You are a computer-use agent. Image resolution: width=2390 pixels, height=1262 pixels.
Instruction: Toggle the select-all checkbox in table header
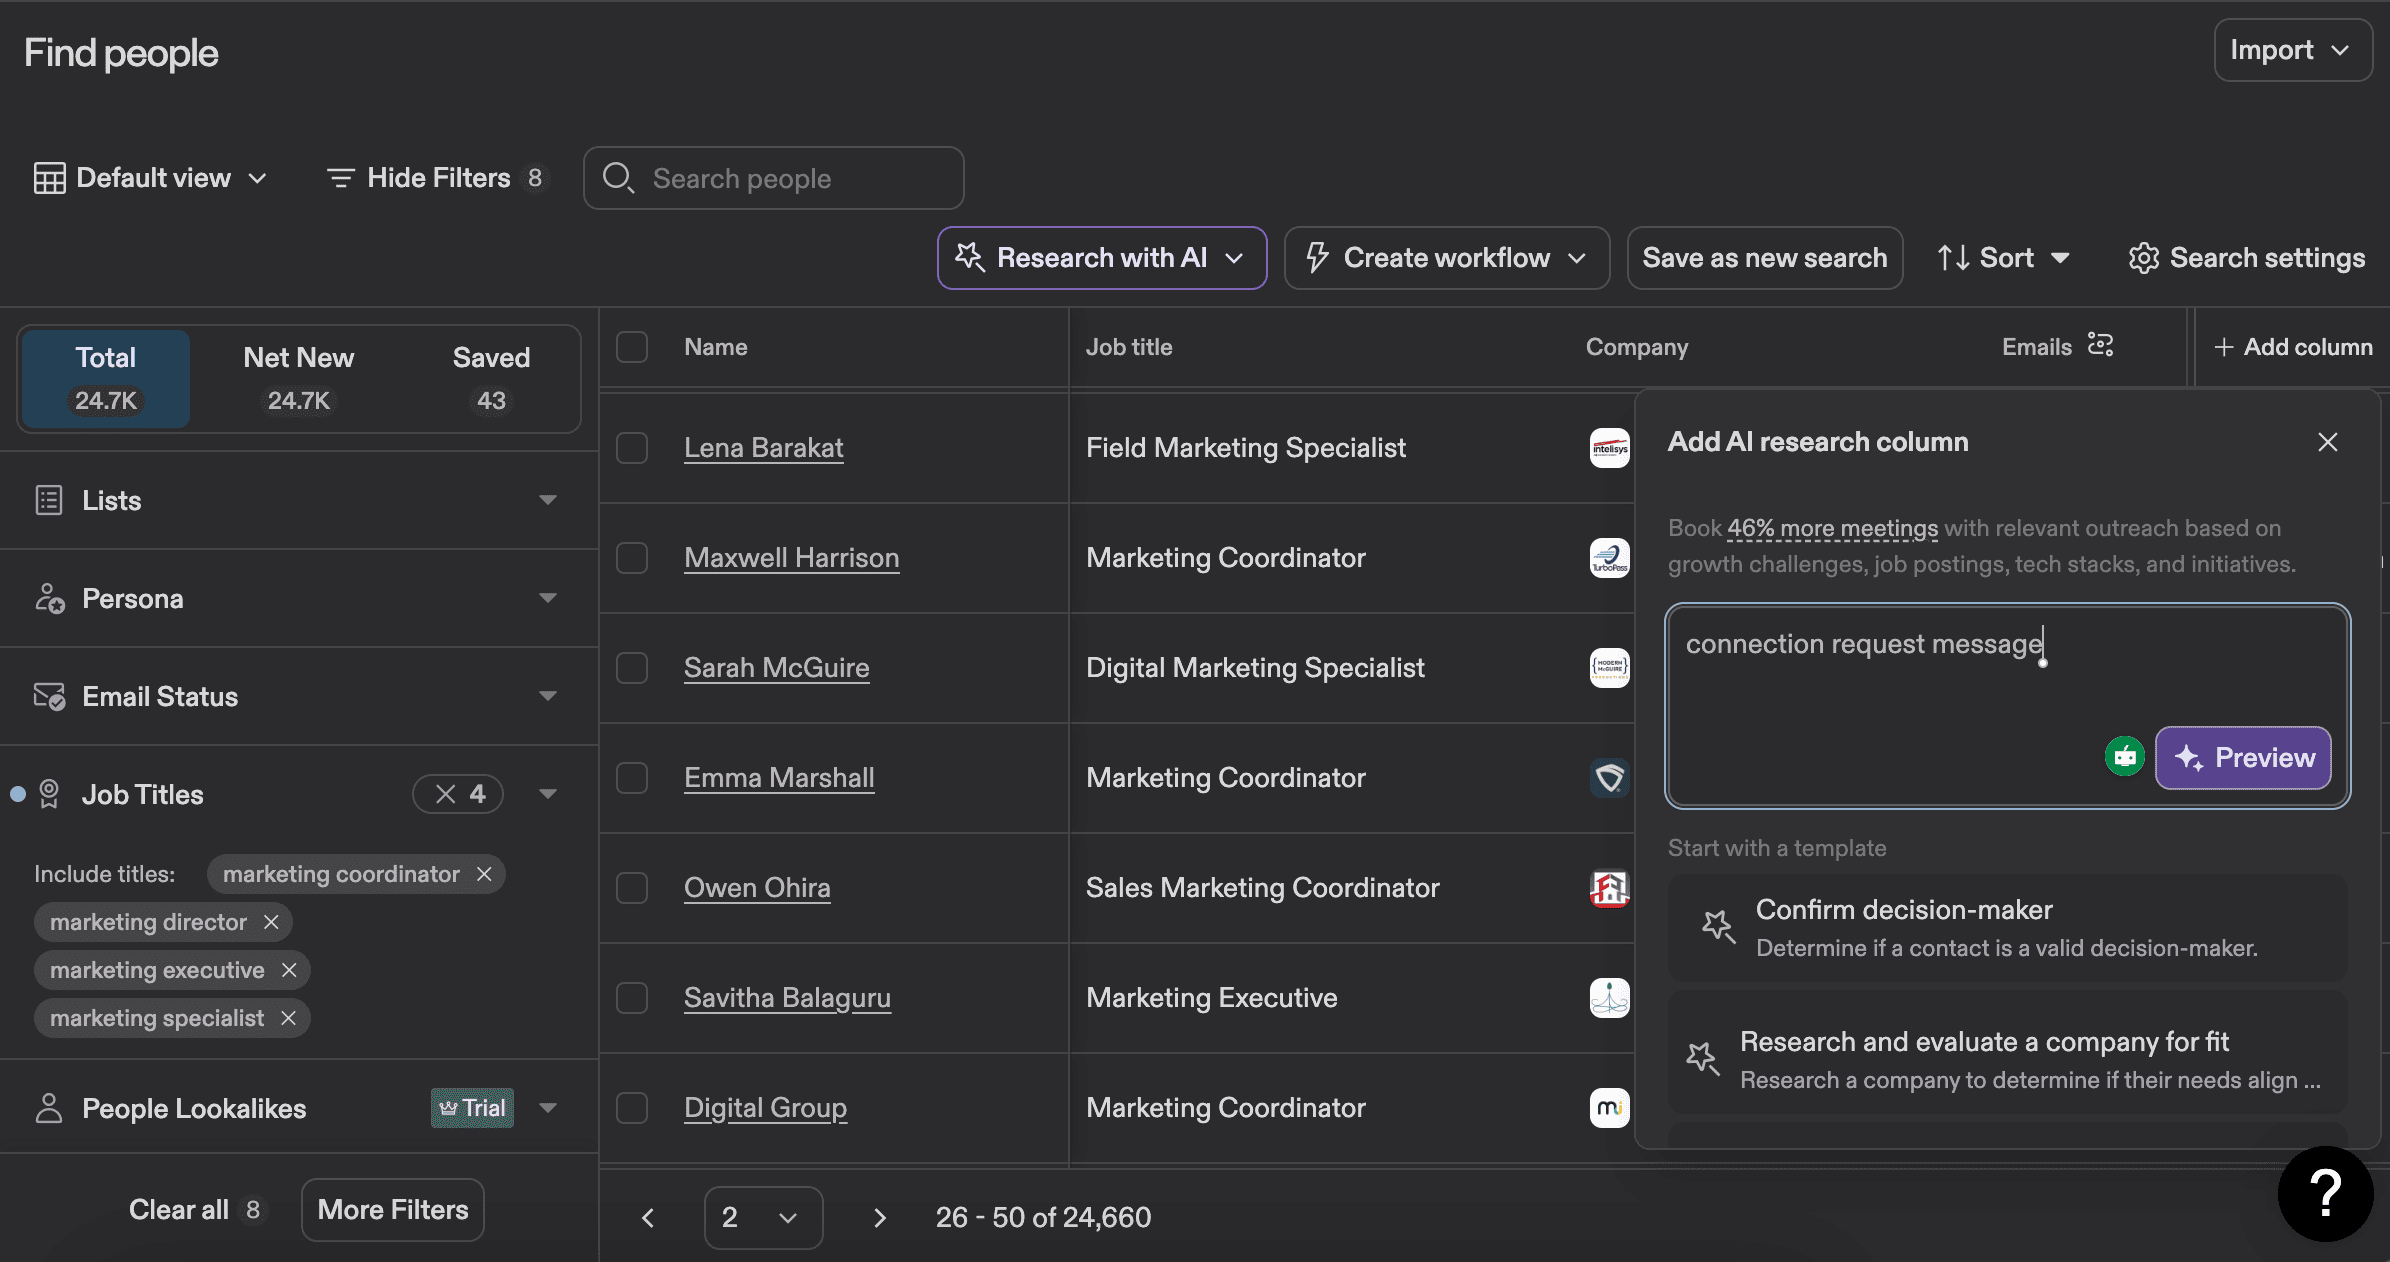[632, 346]
